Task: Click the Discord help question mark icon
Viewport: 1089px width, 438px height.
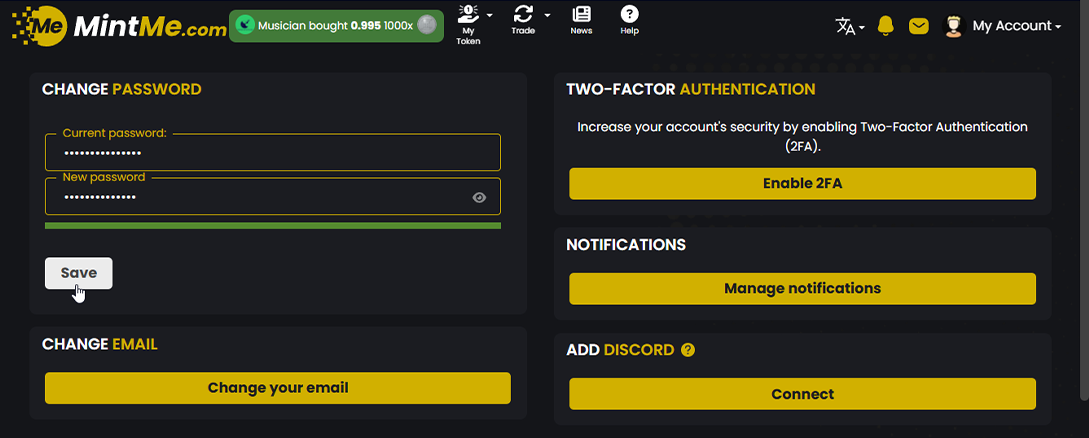Action: (x=688, y=350)
